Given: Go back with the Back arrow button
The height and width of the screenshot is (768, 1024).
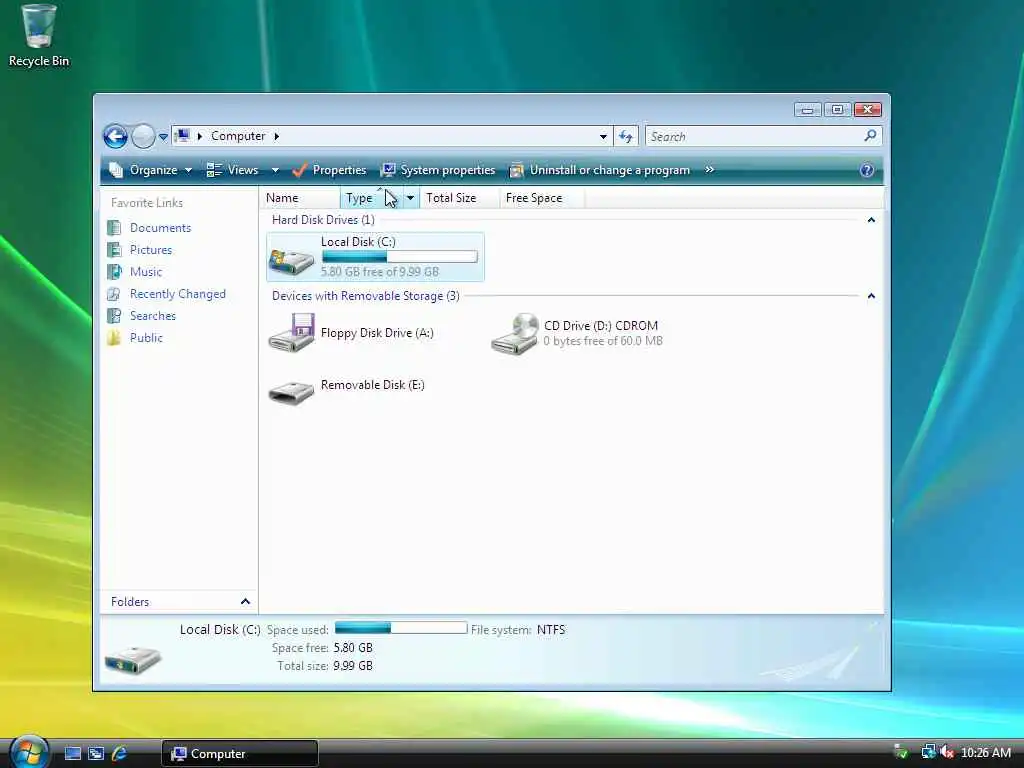Looking at the screenshot, I should [x=116, y=136].
